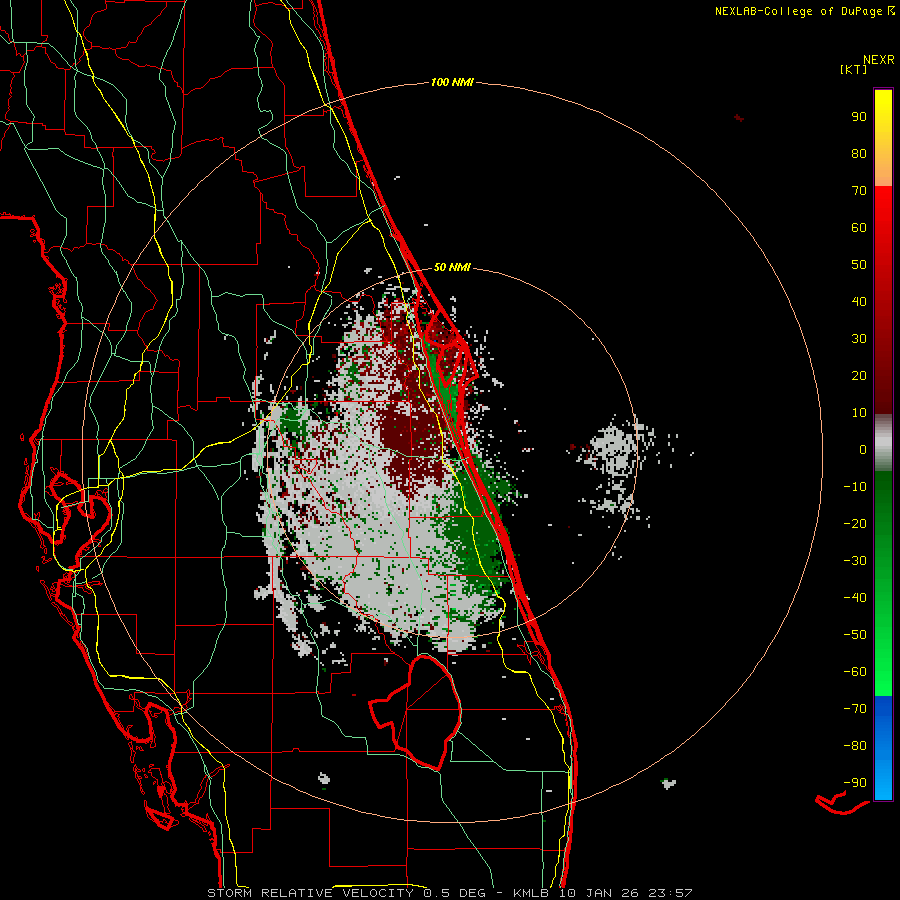900x900 pixels.
Task: Select the -70 knot scale label
Action: pos(855,709)
